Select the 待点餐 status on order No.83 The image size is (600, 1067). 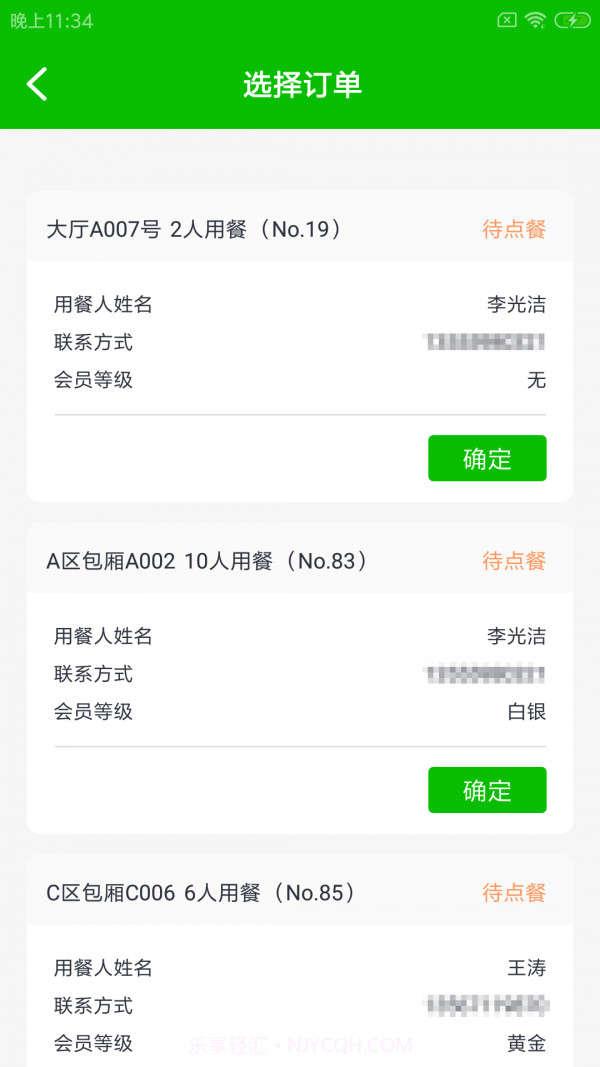(512, 561)
